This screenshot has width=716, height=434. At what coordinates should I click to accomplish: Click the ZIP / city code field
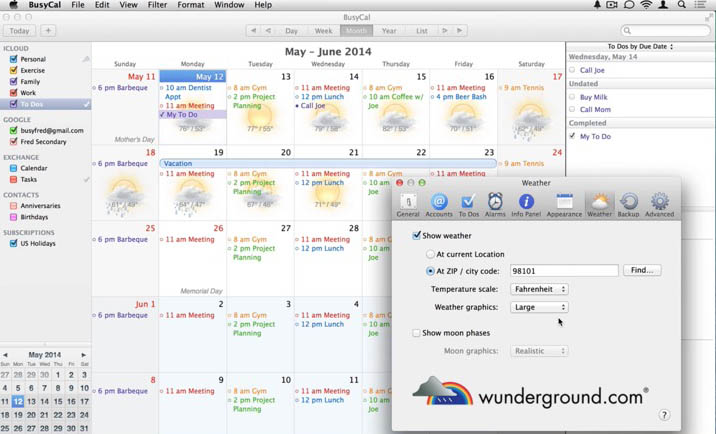pyautogui.click(x=563, y=271)
